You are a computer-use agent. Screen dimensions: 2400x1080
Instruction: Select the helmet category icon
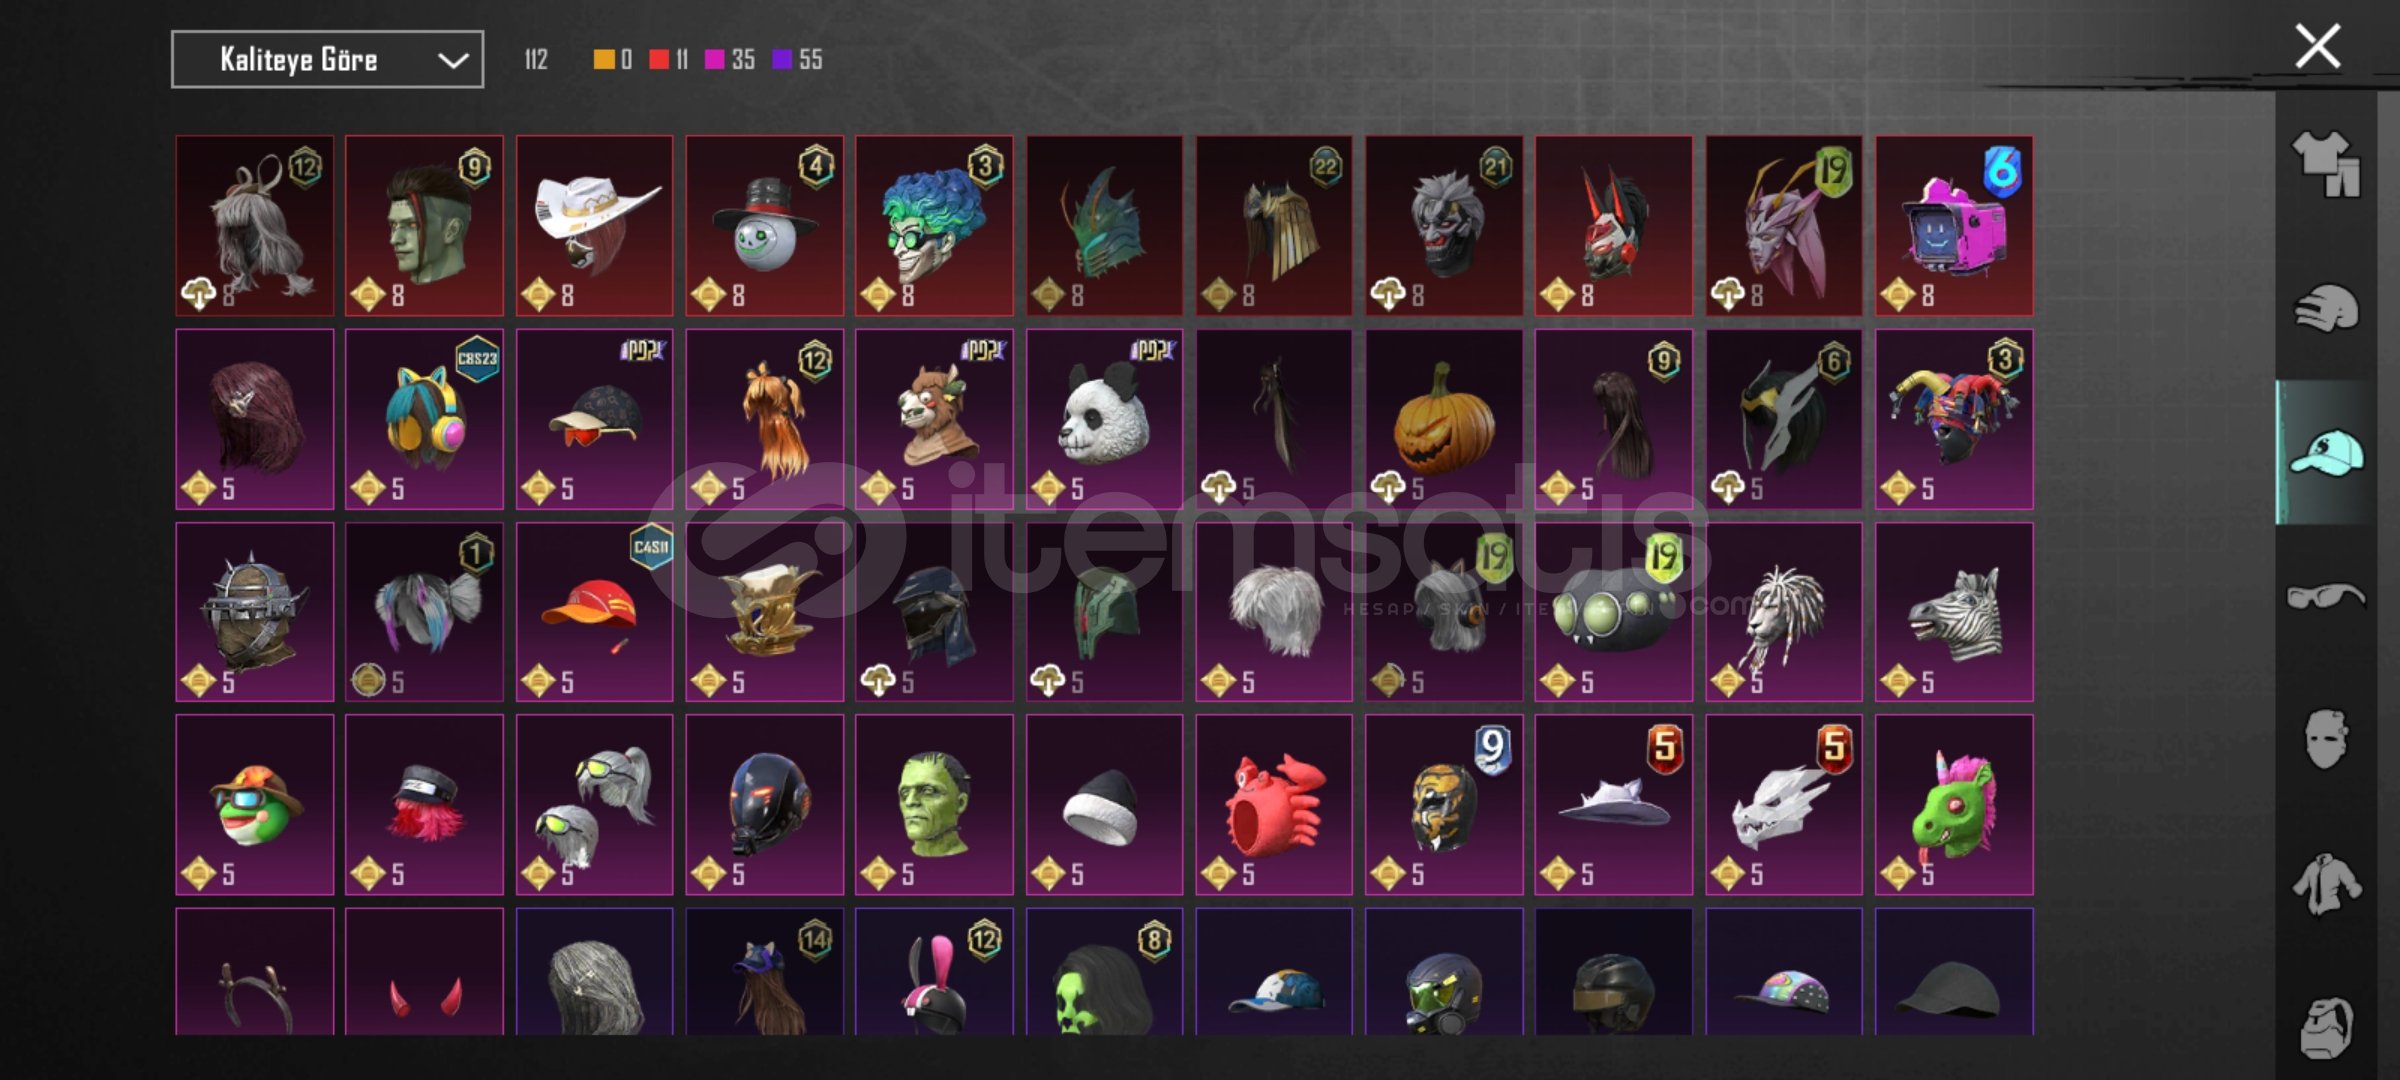pyautogui.click(x=2326, y=308)
